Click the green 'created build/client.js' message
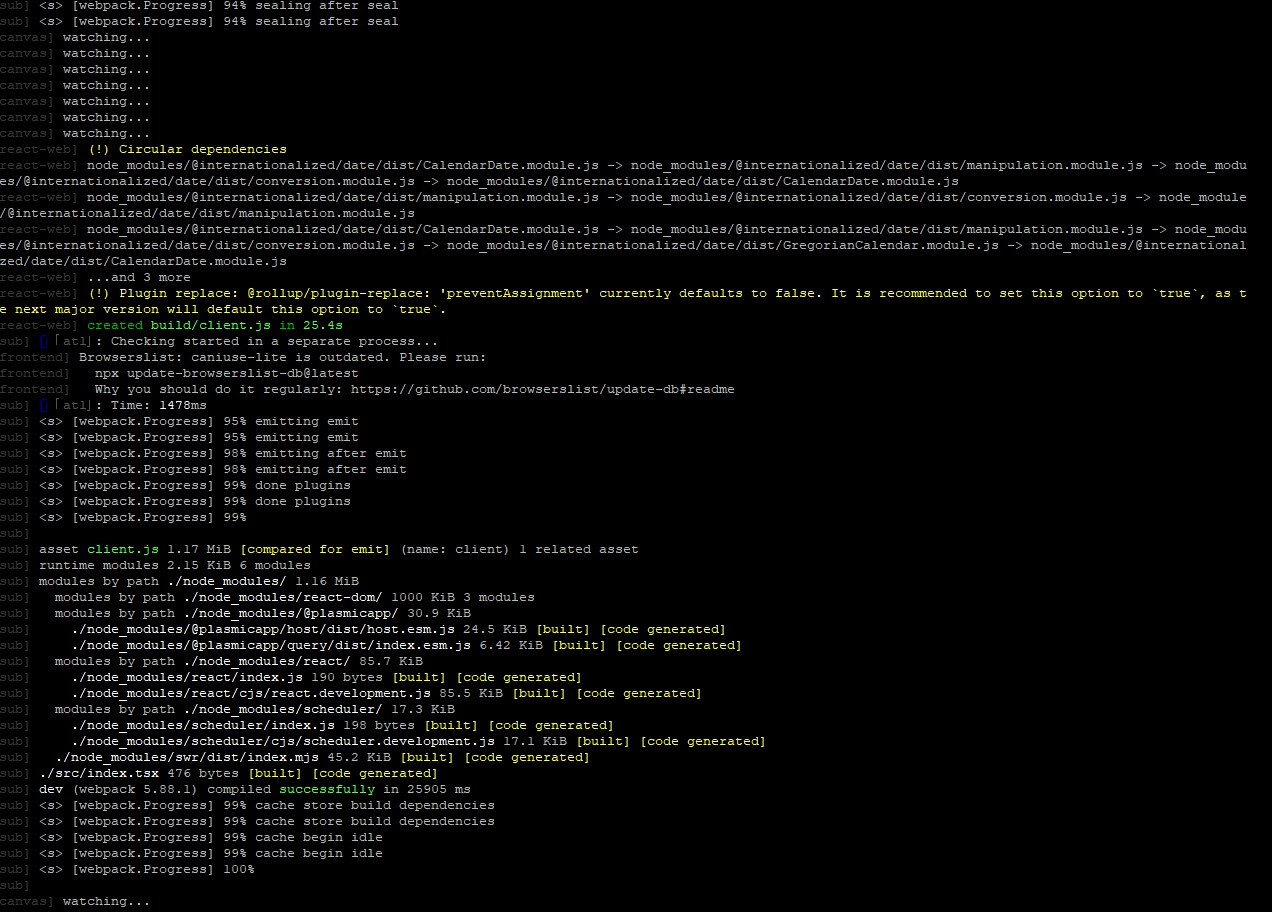Screen dimensions: 1272x912 215,325
